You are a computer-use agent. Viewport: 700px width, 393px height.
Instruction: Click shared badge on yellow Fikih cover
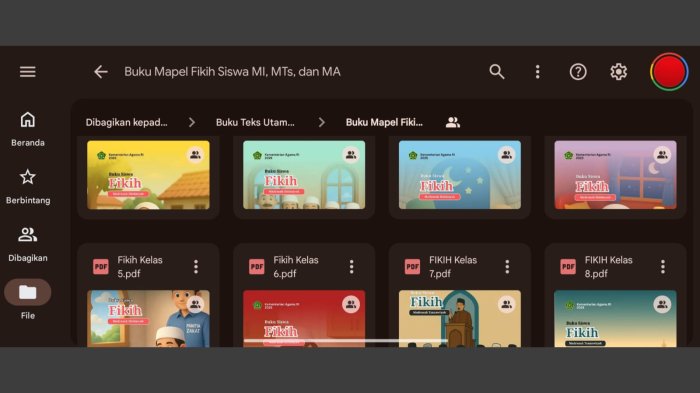tap(195, 155)
